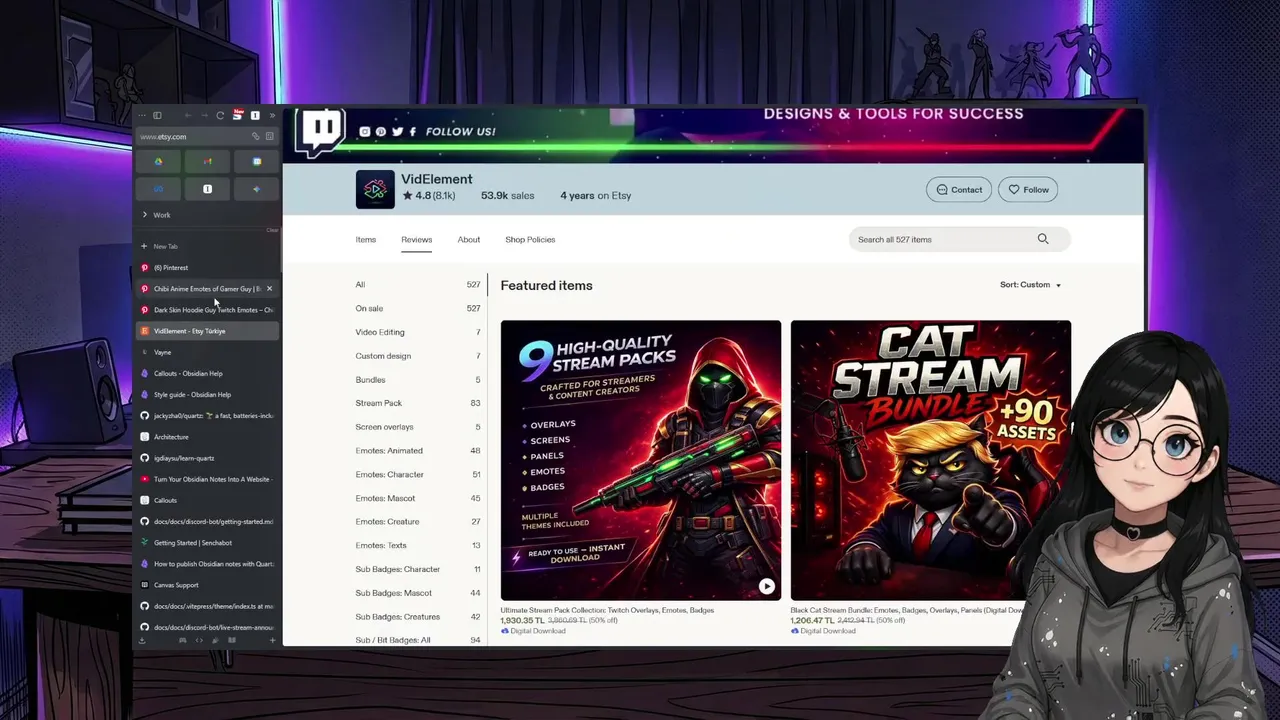
Task: Open the Gmail pinned shortcut
Action: [x=207, y=161]
